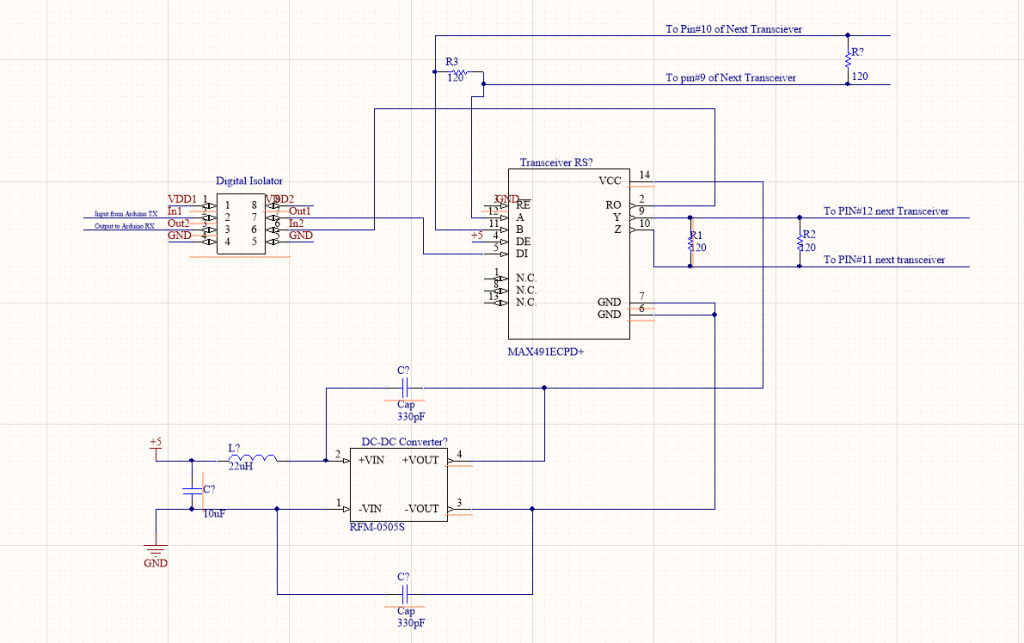1024x643 pixels.
Task: Click the R2 resistor symbol
Action: point(800,240)
